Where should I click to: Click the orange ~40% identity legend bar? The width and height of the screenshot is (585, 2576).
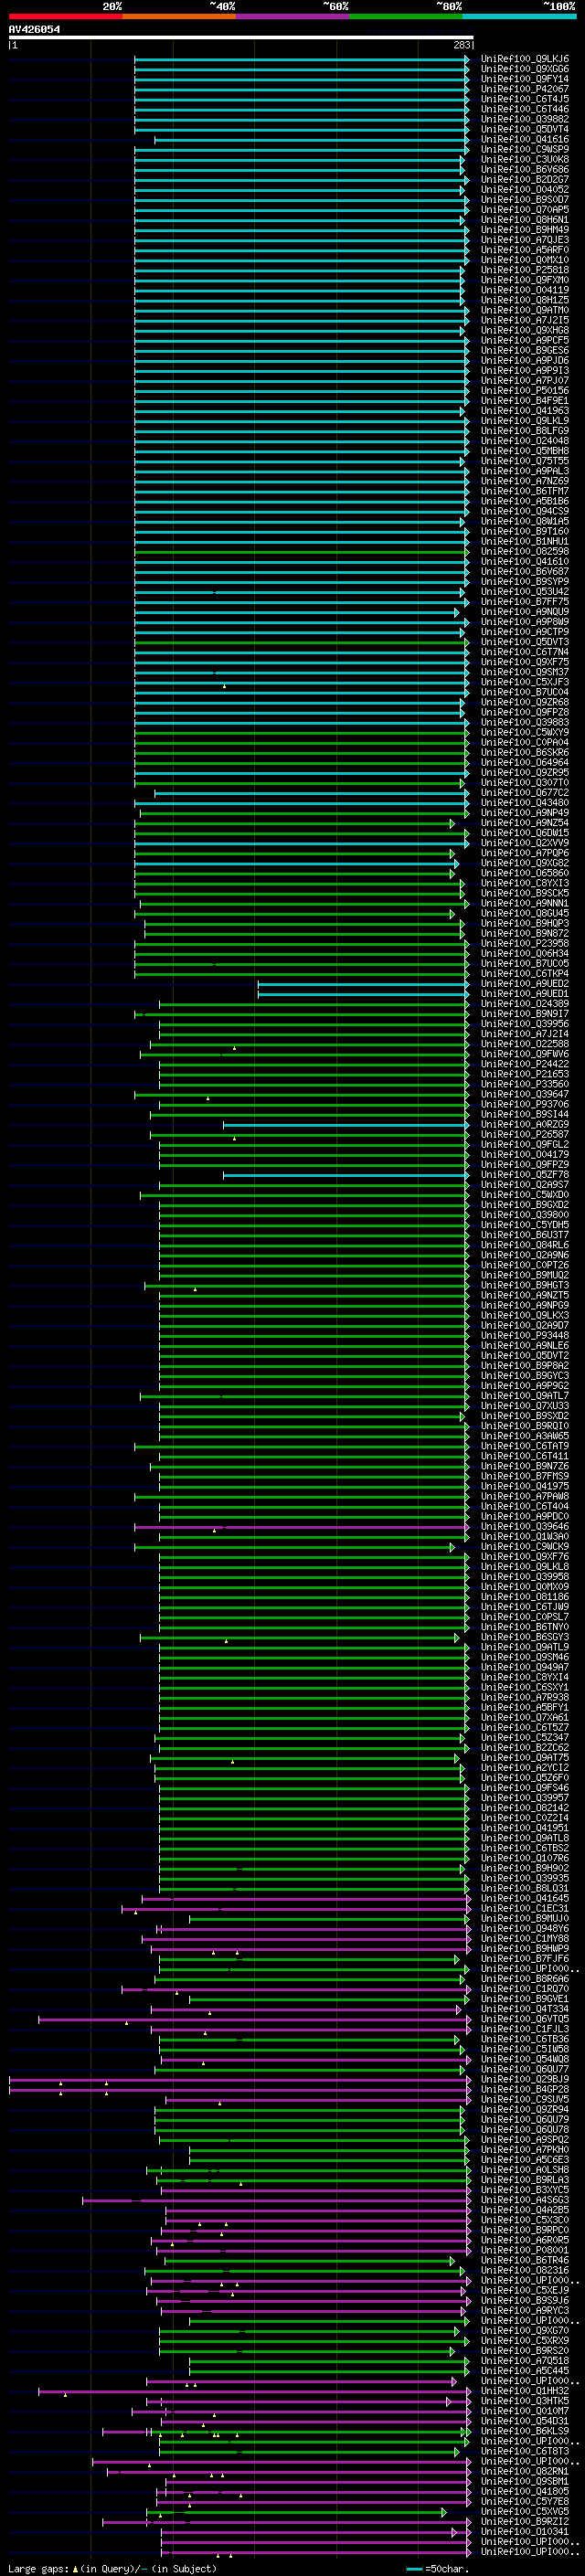click(x=179, y=16)
